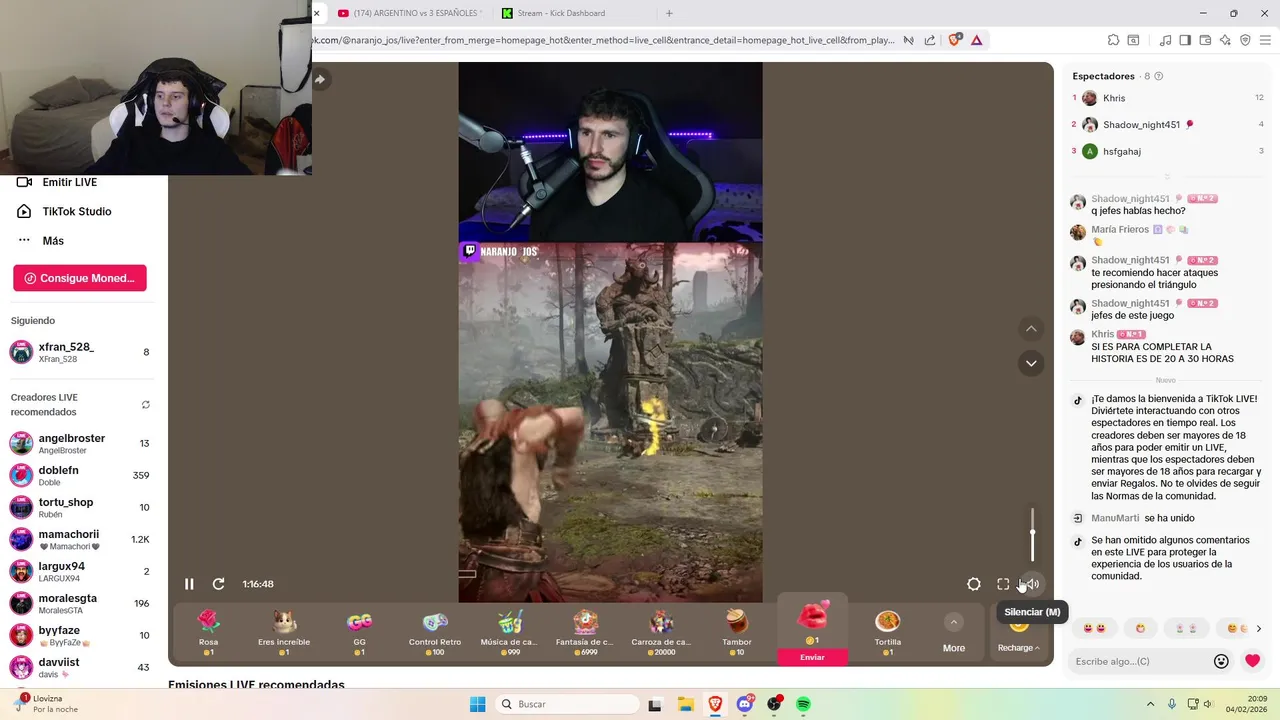The width and height of the screenshot is (1280, 720).
Task: Toggle the browser sidebar panel
Action: (1185, 40)
